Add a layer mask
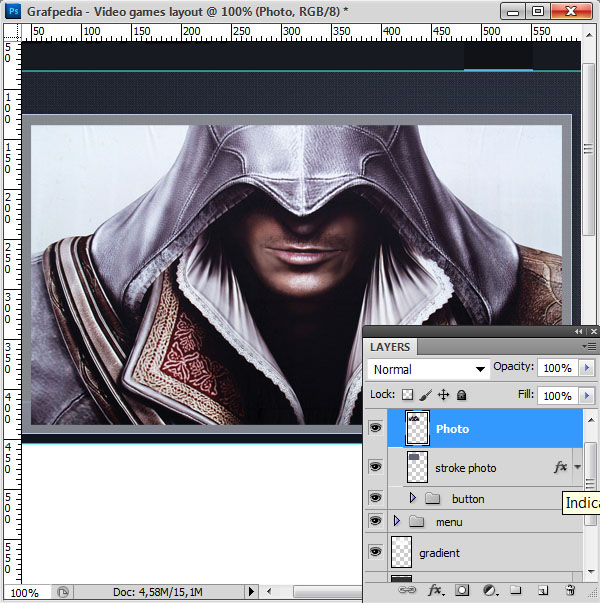 coord(462,590)
